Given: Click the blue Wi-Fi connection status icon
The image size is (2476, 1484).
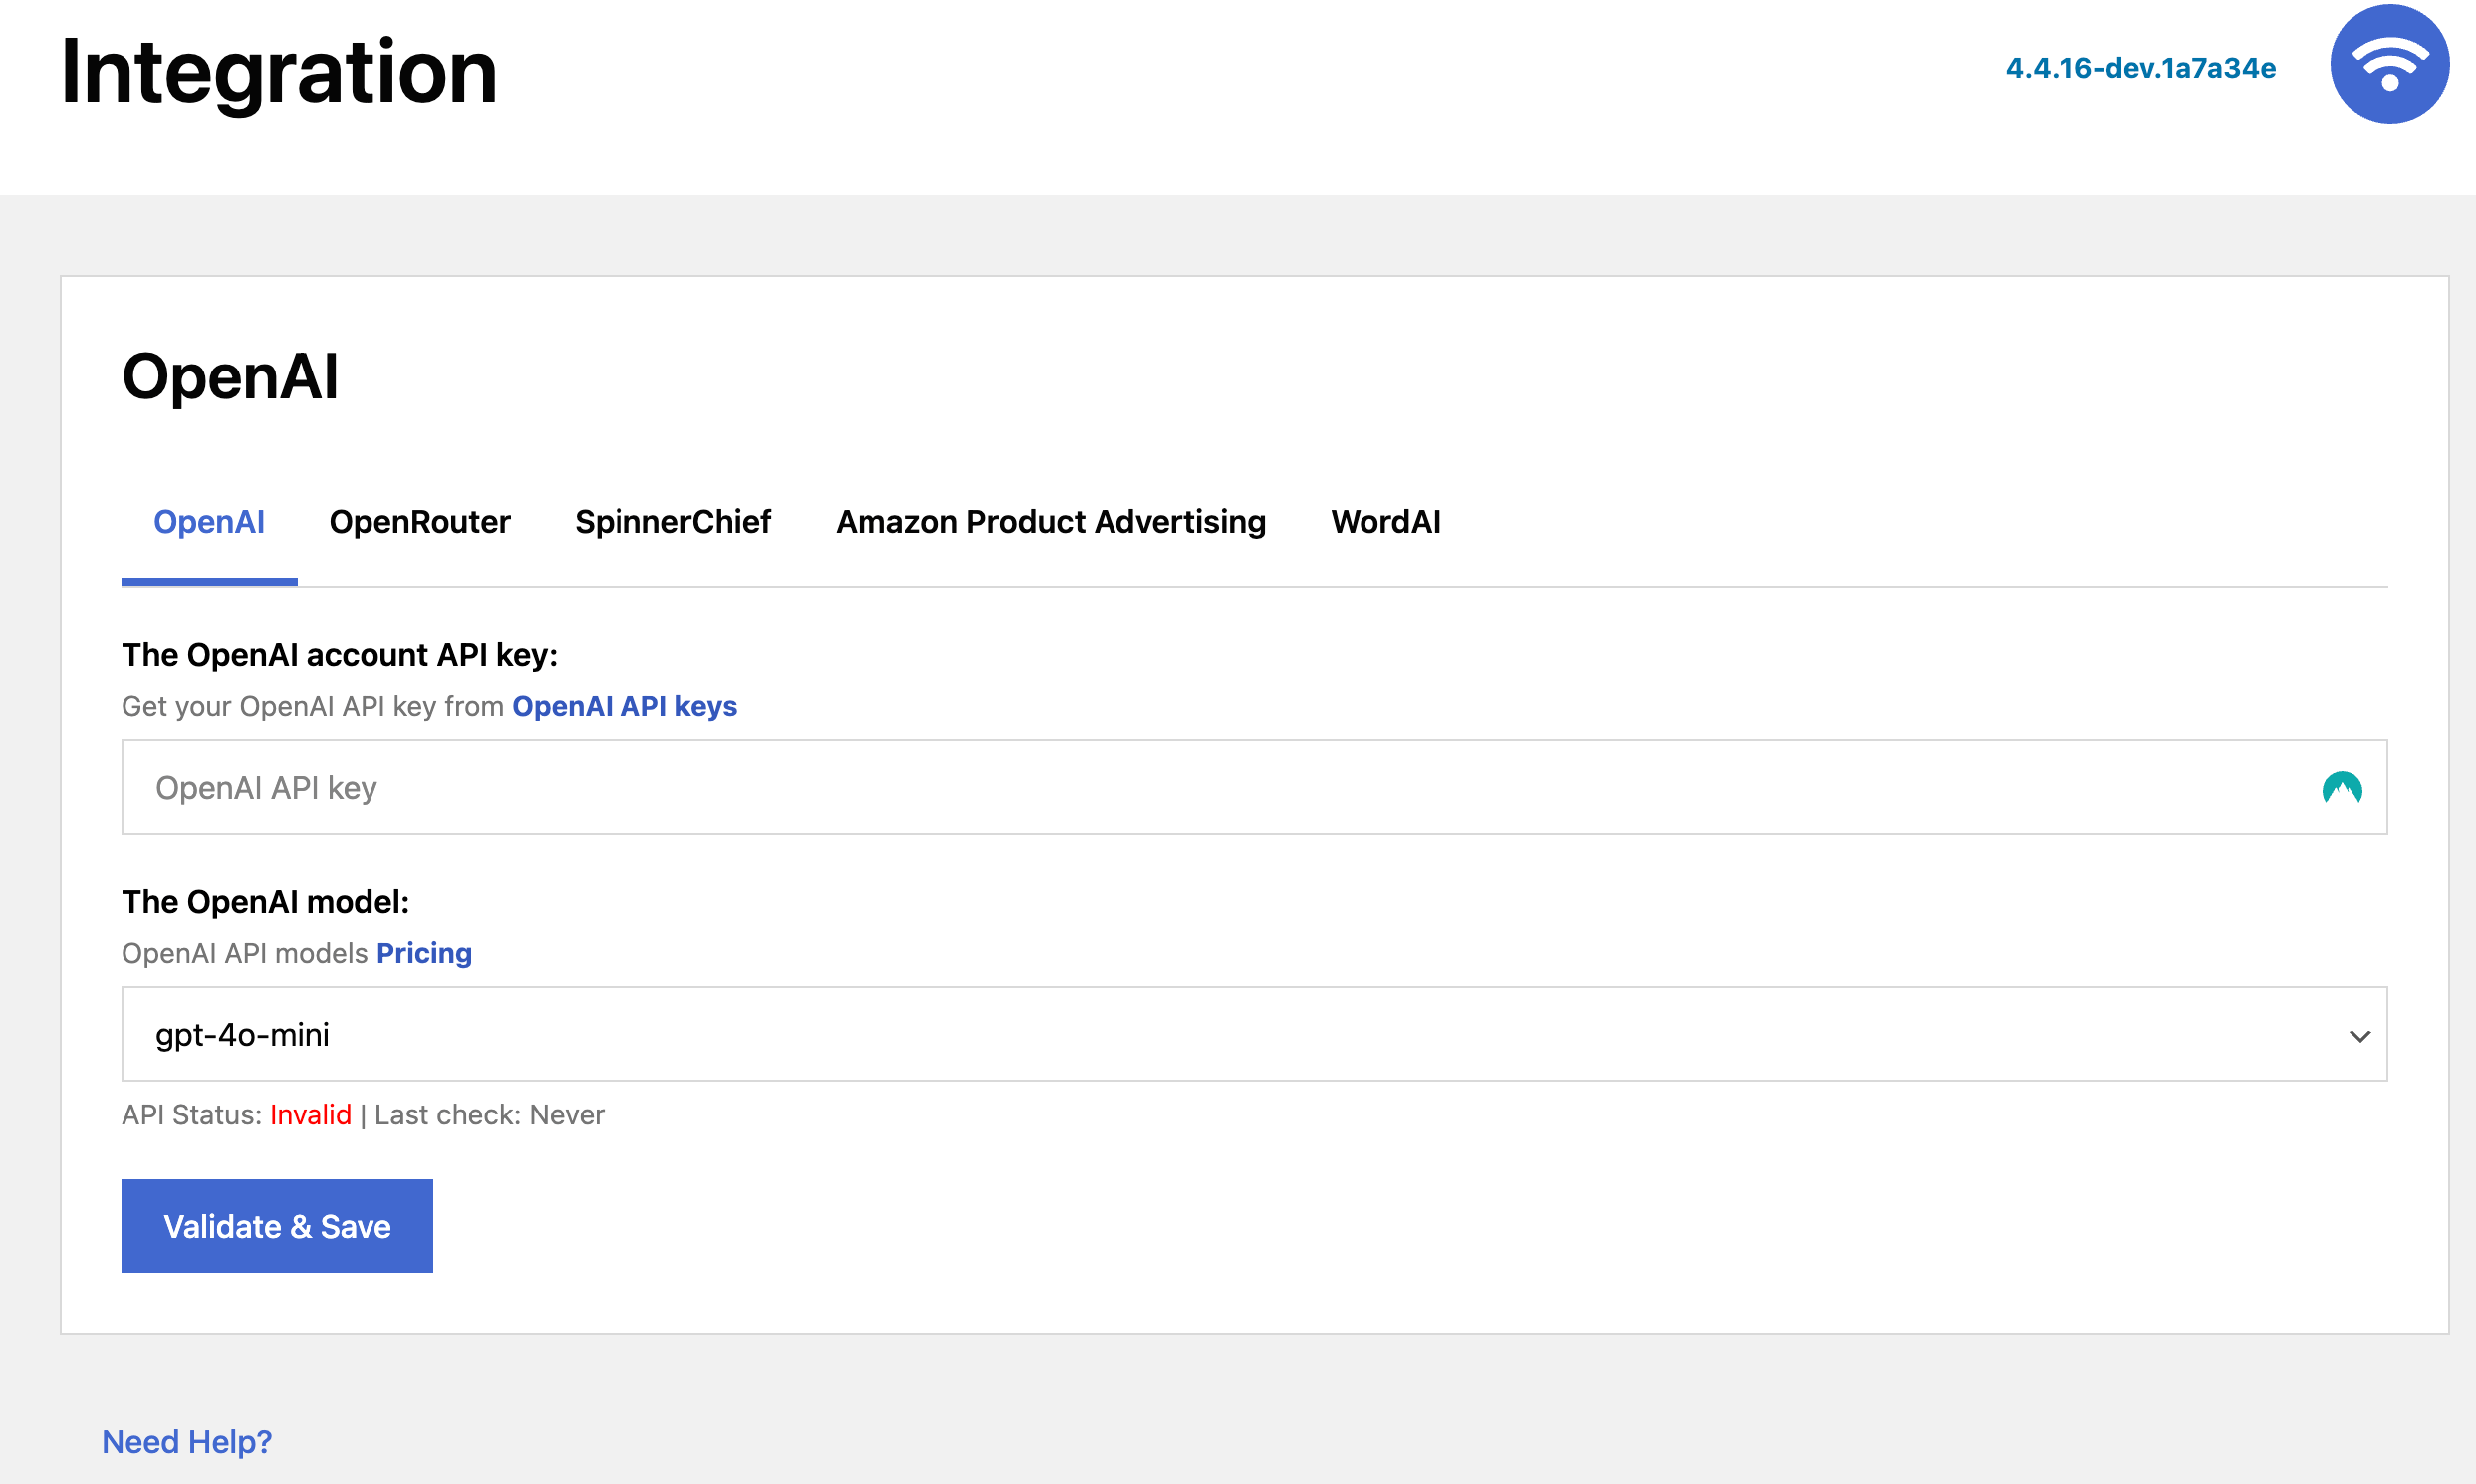Looking at the screenshot, I should [x=2388, y=65].
